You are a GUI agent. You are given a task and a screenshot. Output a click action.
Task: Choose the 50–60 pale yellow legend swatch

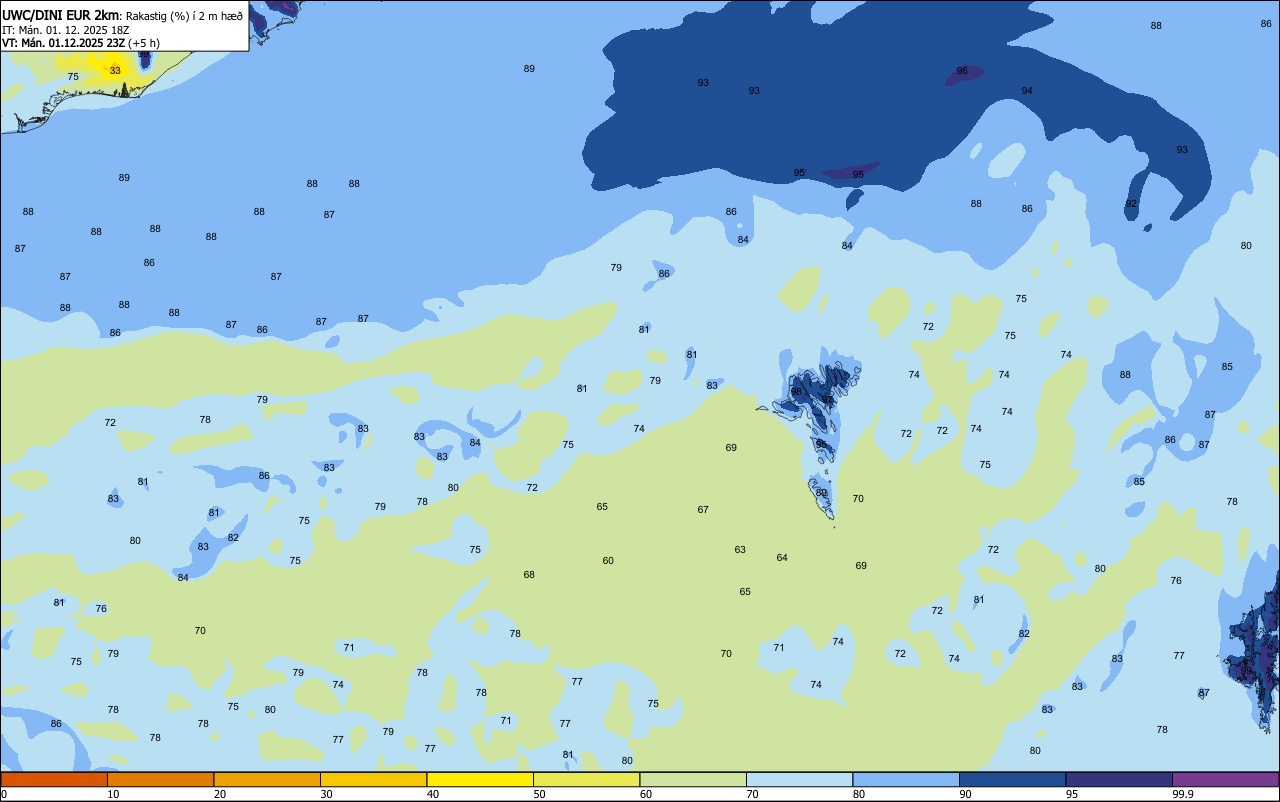[x=586, y=779]
